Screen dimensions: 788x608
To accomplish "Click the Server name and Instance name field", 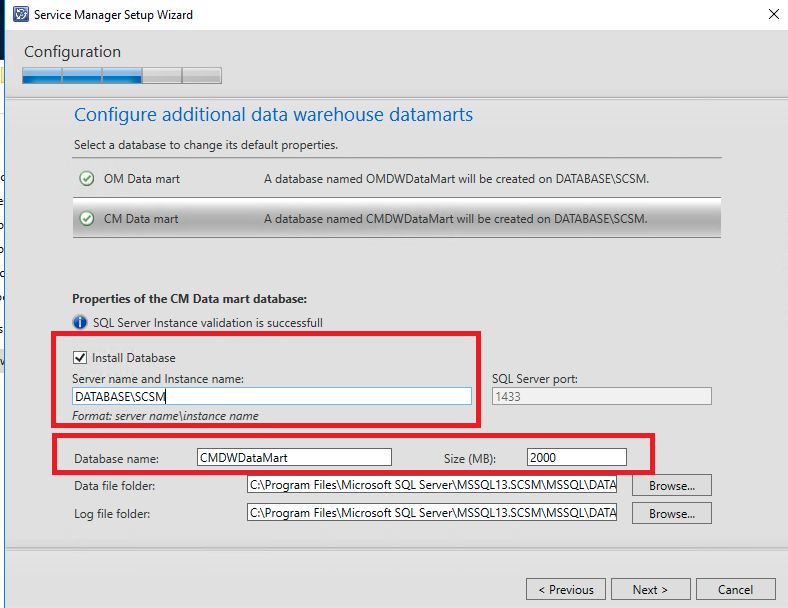I will 272,396.
